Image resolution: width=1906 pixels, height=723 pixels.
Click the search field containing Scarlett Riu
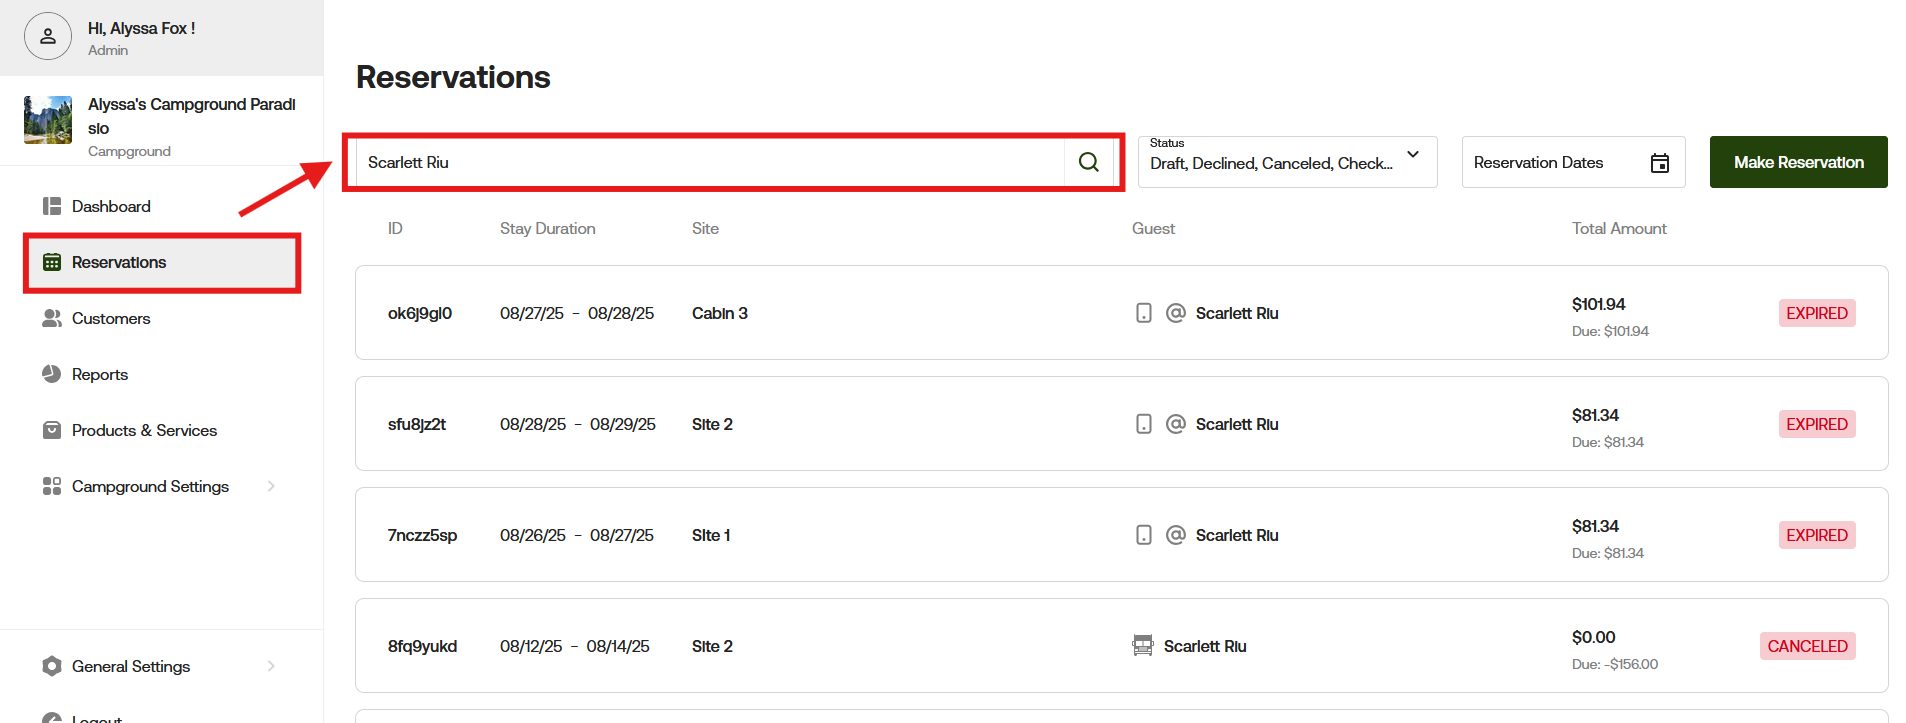[x=710, y=162]
